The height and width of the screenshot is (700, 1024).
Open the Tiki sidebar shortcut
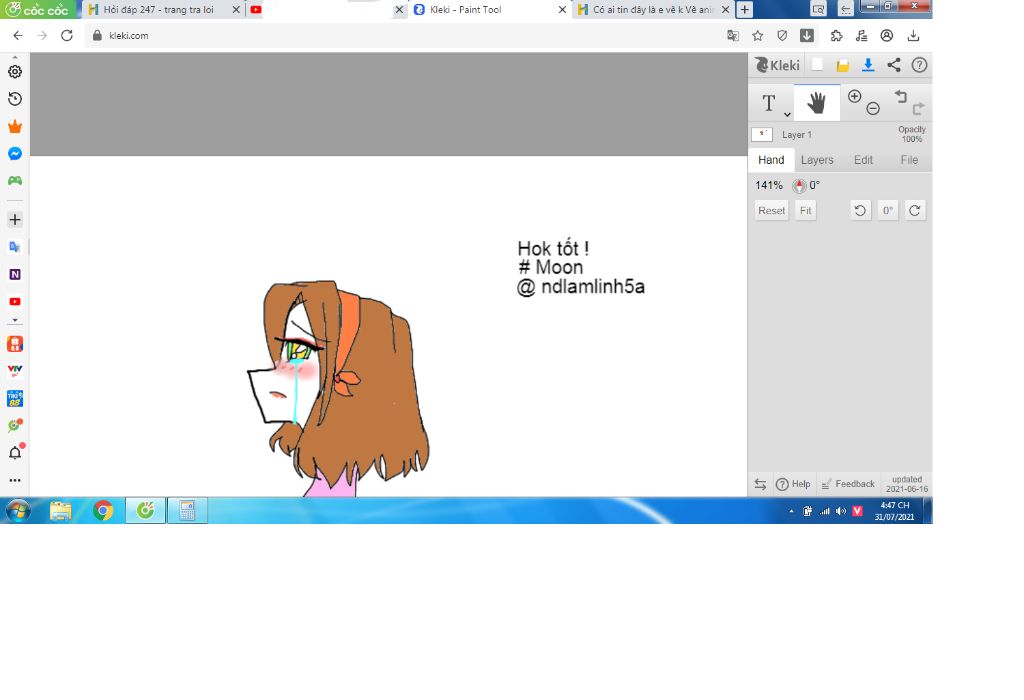(15, 398)
